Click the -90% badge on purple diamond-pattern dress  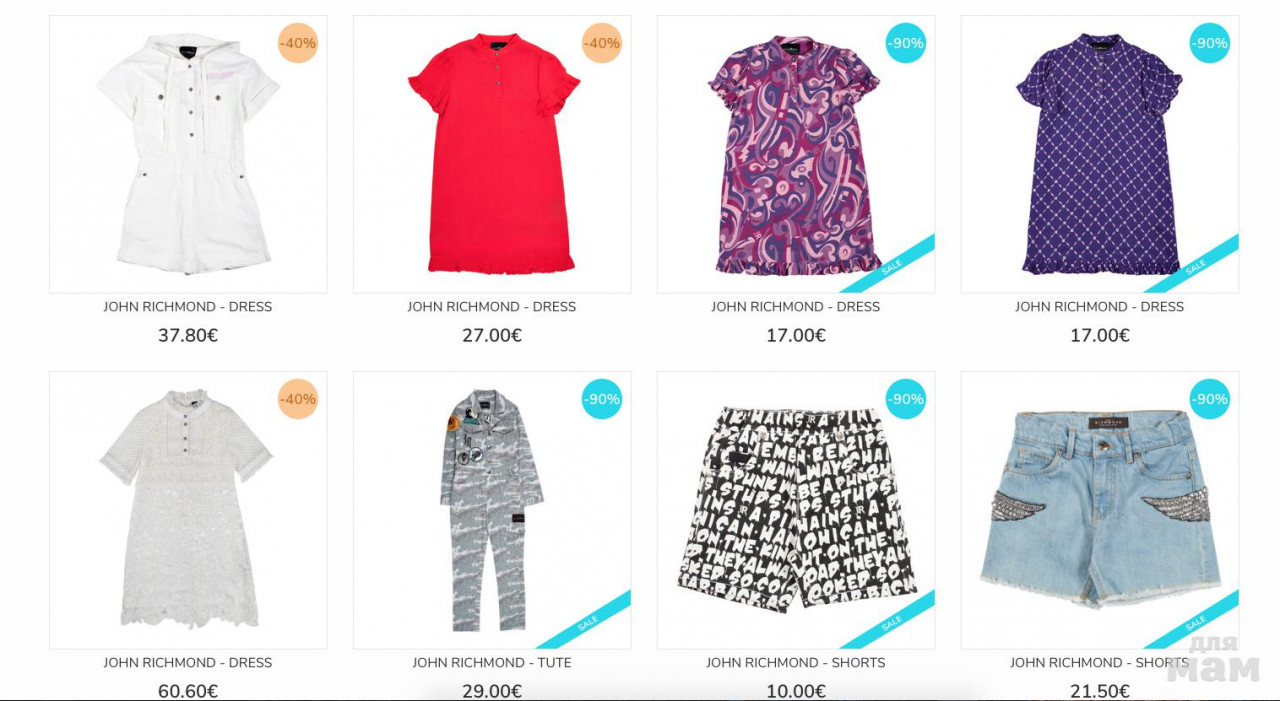click(x=1210, y=43)
